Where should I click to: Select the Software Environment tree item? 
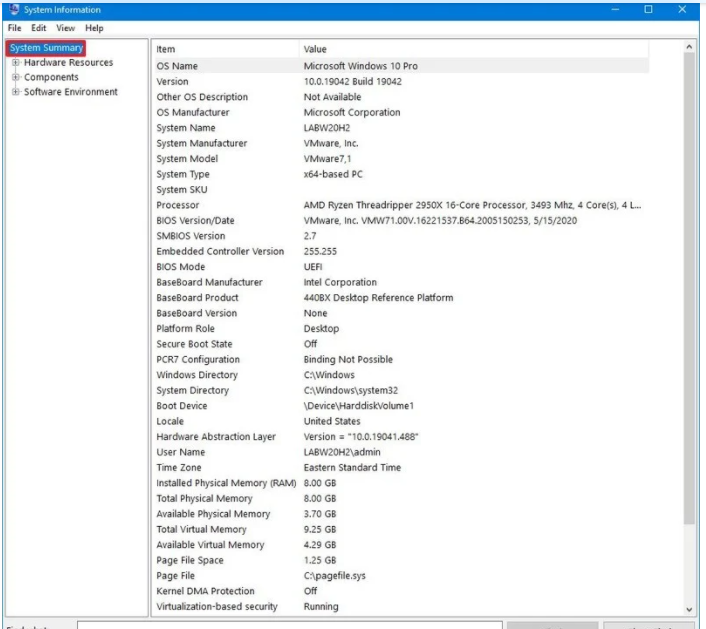pos(71,92)
